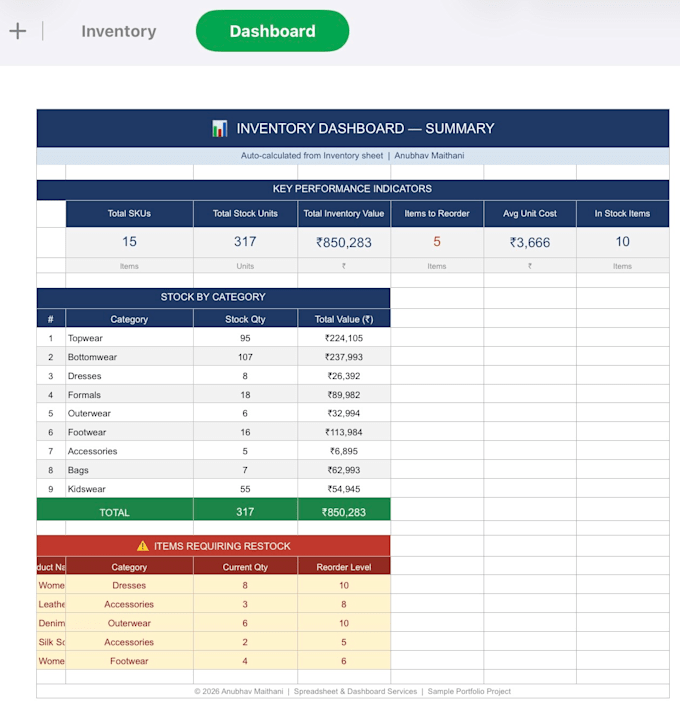Select the Formals category cell
Image resolution: width=680 pixels, height=714 pixels.
129,395
